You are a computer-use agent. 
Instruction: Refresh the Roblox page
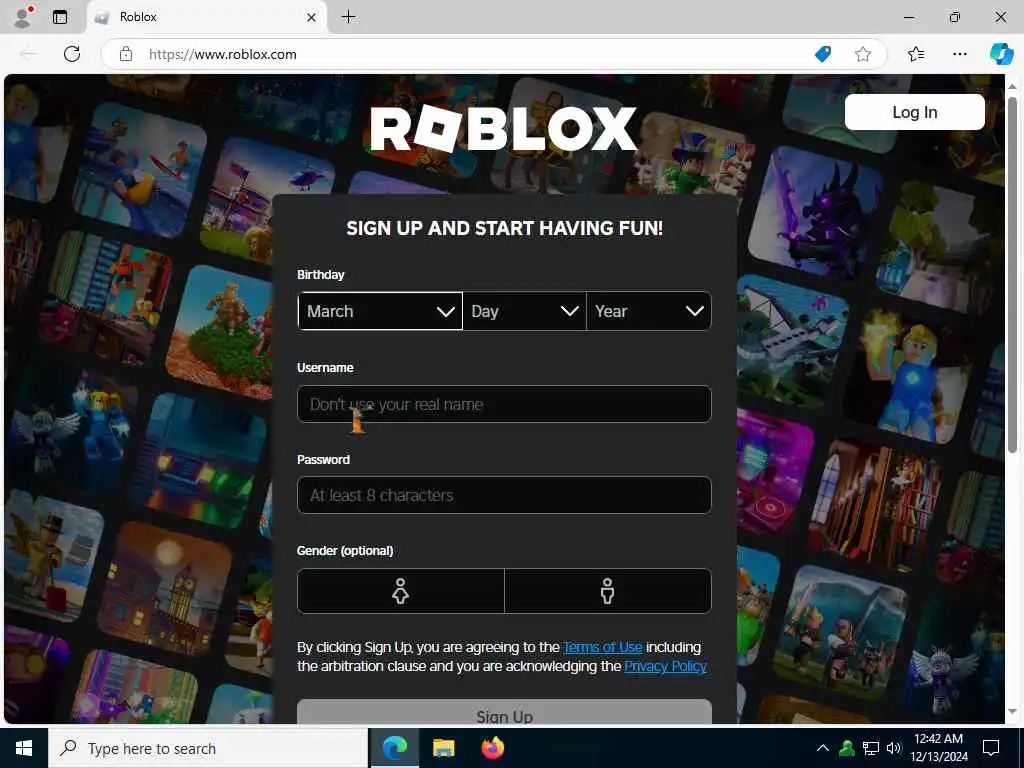72,54
